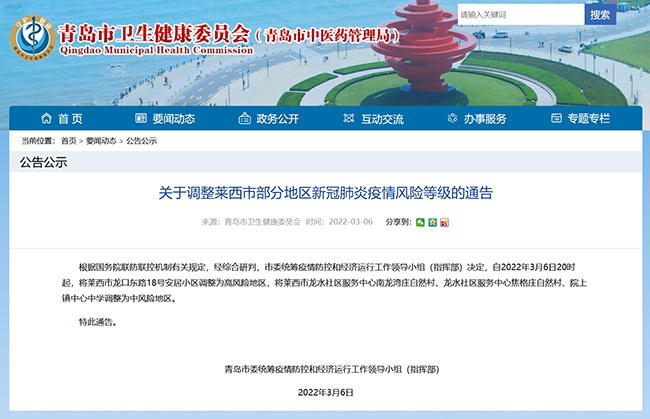Click the 当前位置 breadcrumb label
Screen dimensions: 650x419
(x=38, y=141)
